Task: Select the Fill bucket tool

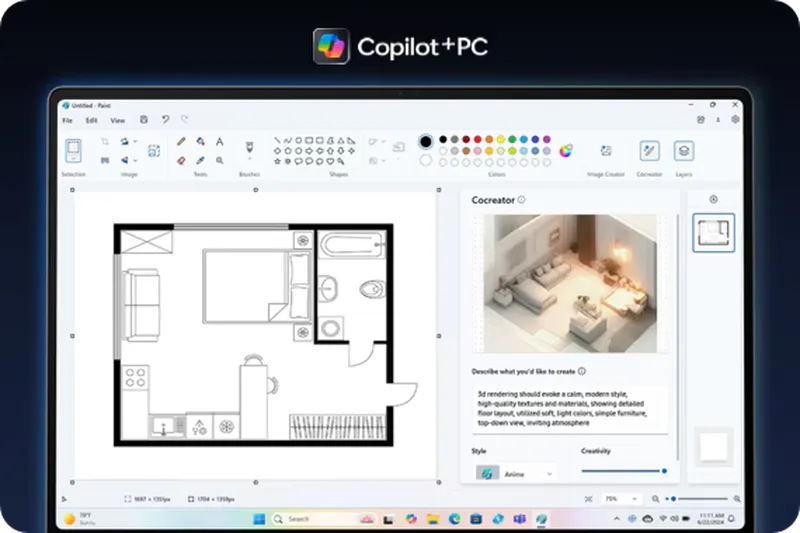Action: click(200, 142)
